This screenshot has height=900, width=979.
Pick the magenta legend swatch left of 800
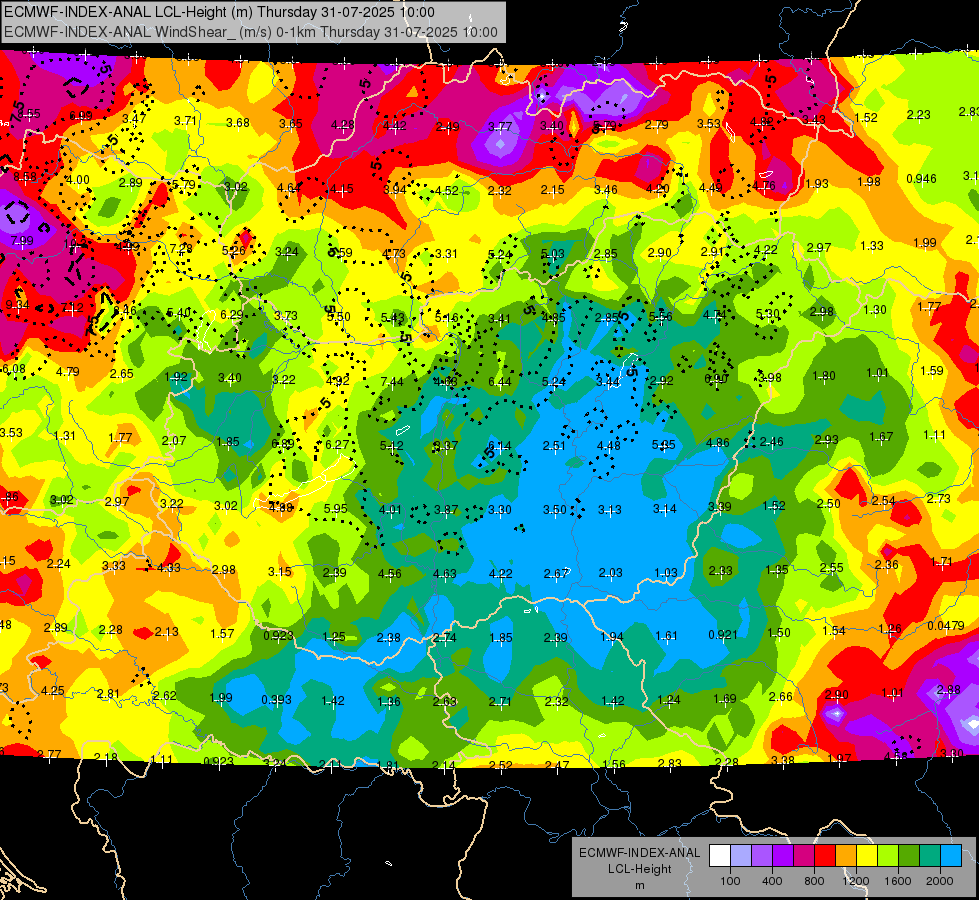tap(804, 856)
